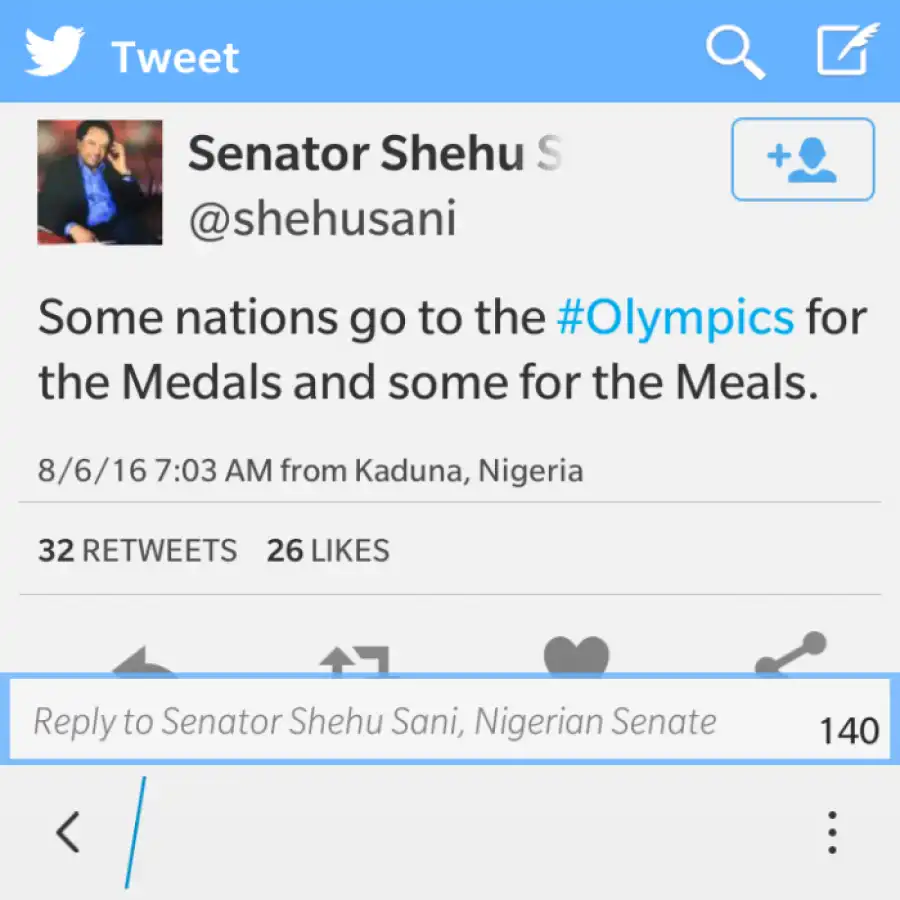Click the Senator Shehu display name
Viewport: 900px width, 900px height.
coord(375,154)
